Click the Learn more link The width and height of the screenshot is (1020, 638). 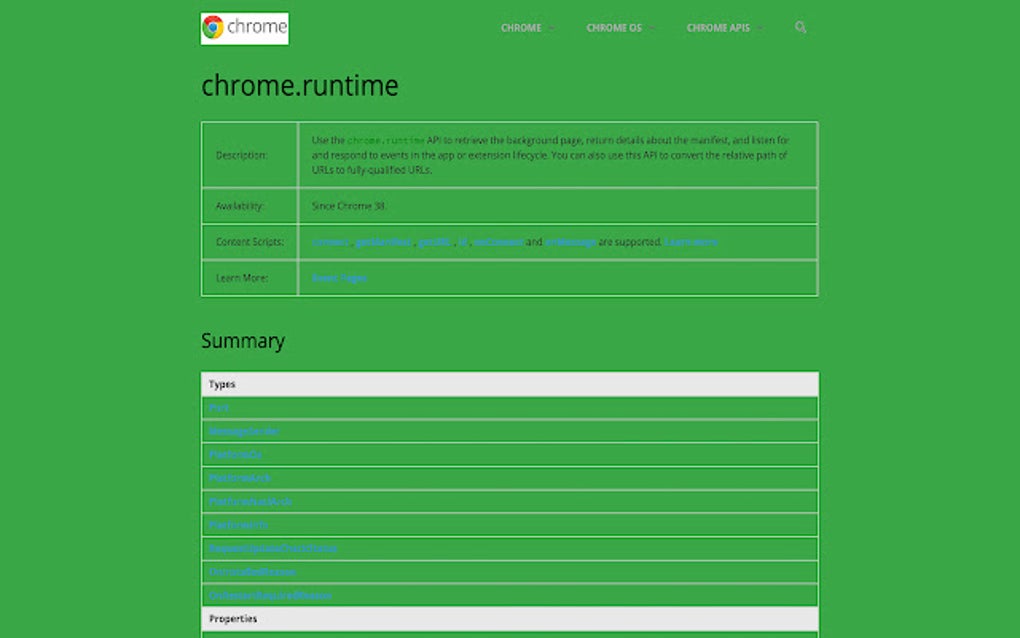pyautogui.click(x=693, y=242)
